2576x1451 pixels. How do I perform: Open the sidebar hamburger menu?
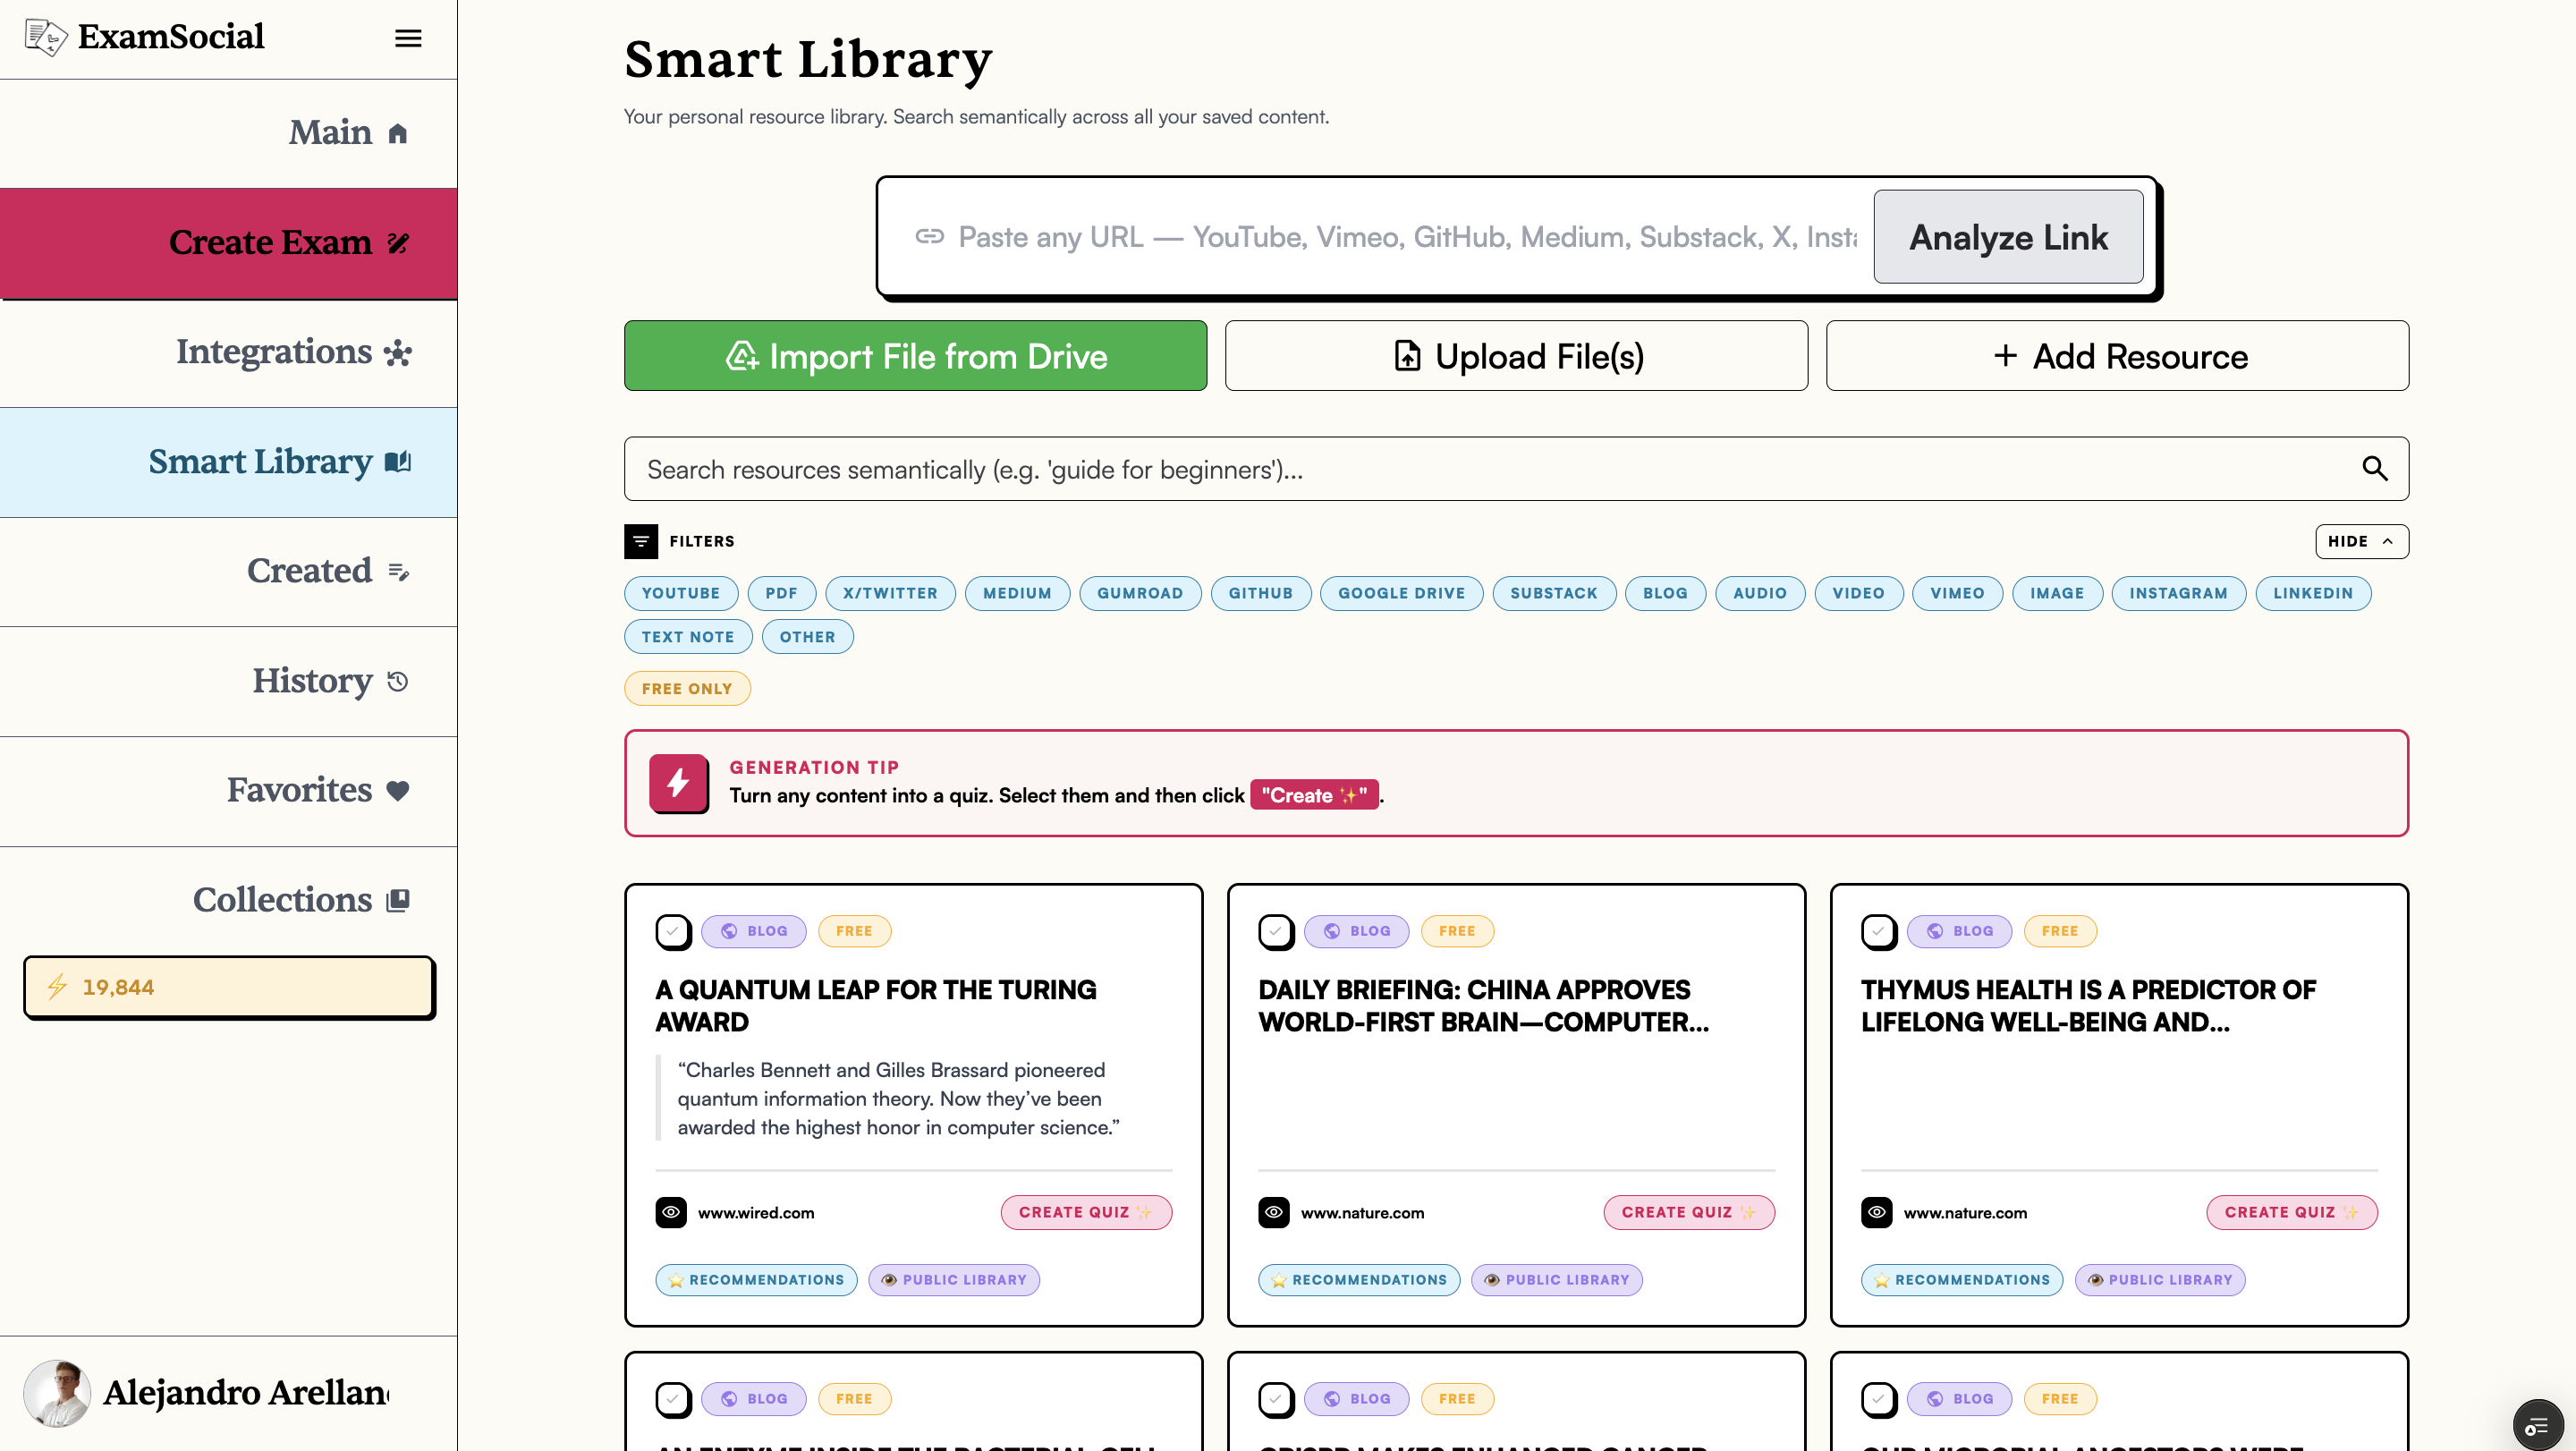pos(408,37)
